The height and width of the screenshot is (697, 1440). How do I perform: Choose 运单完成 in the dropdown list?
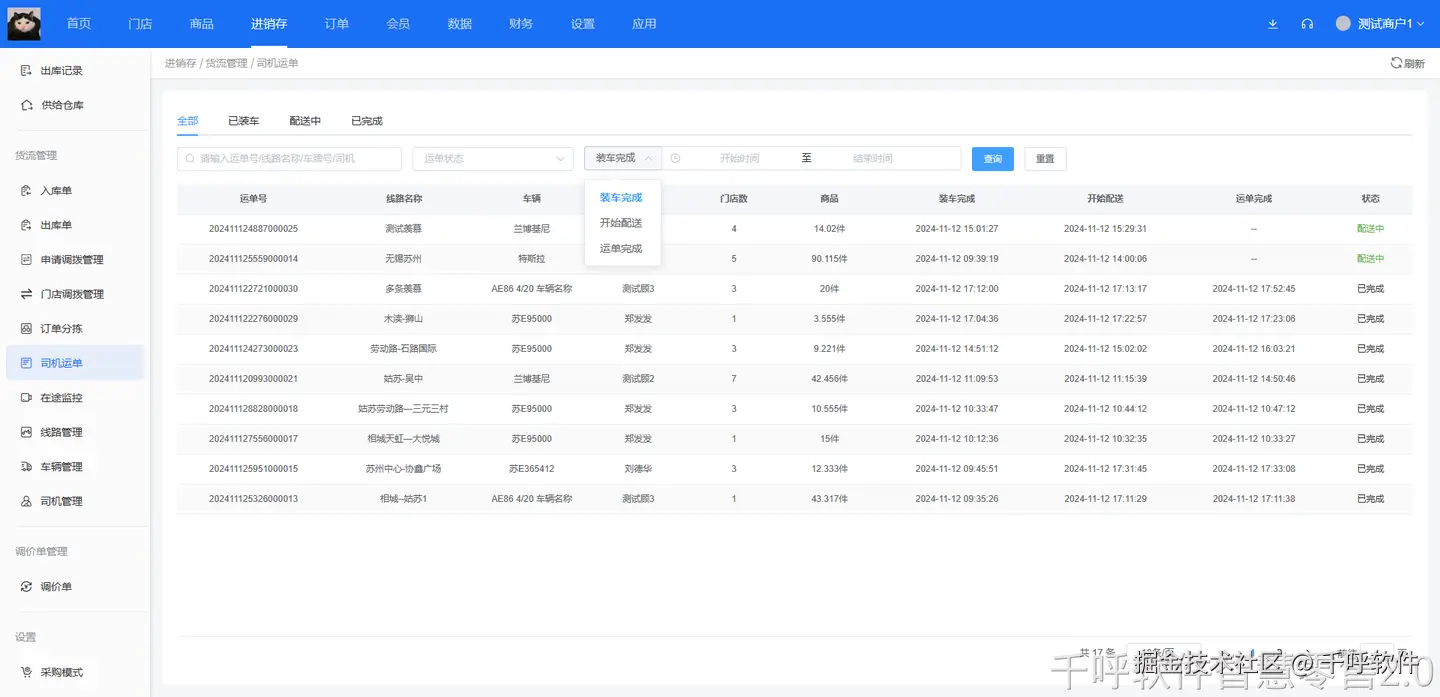coord(621,248)
